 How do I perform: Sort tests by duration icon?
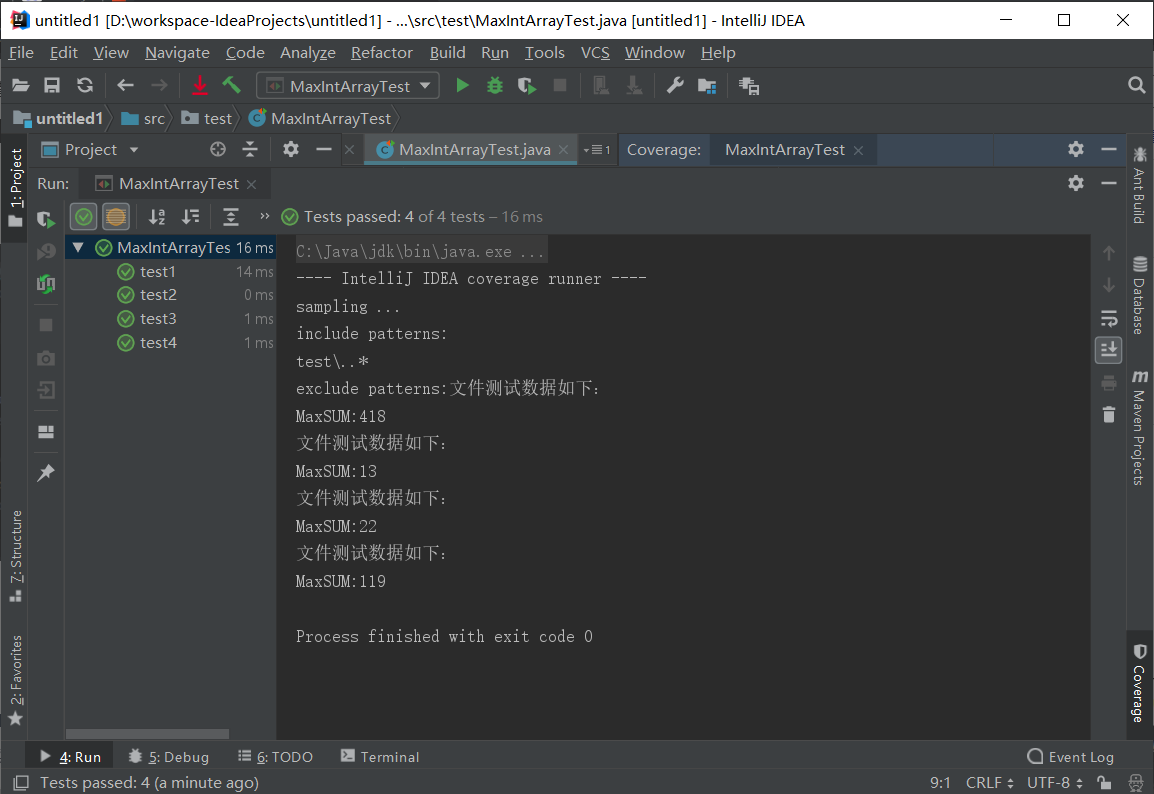click(191, 216)
